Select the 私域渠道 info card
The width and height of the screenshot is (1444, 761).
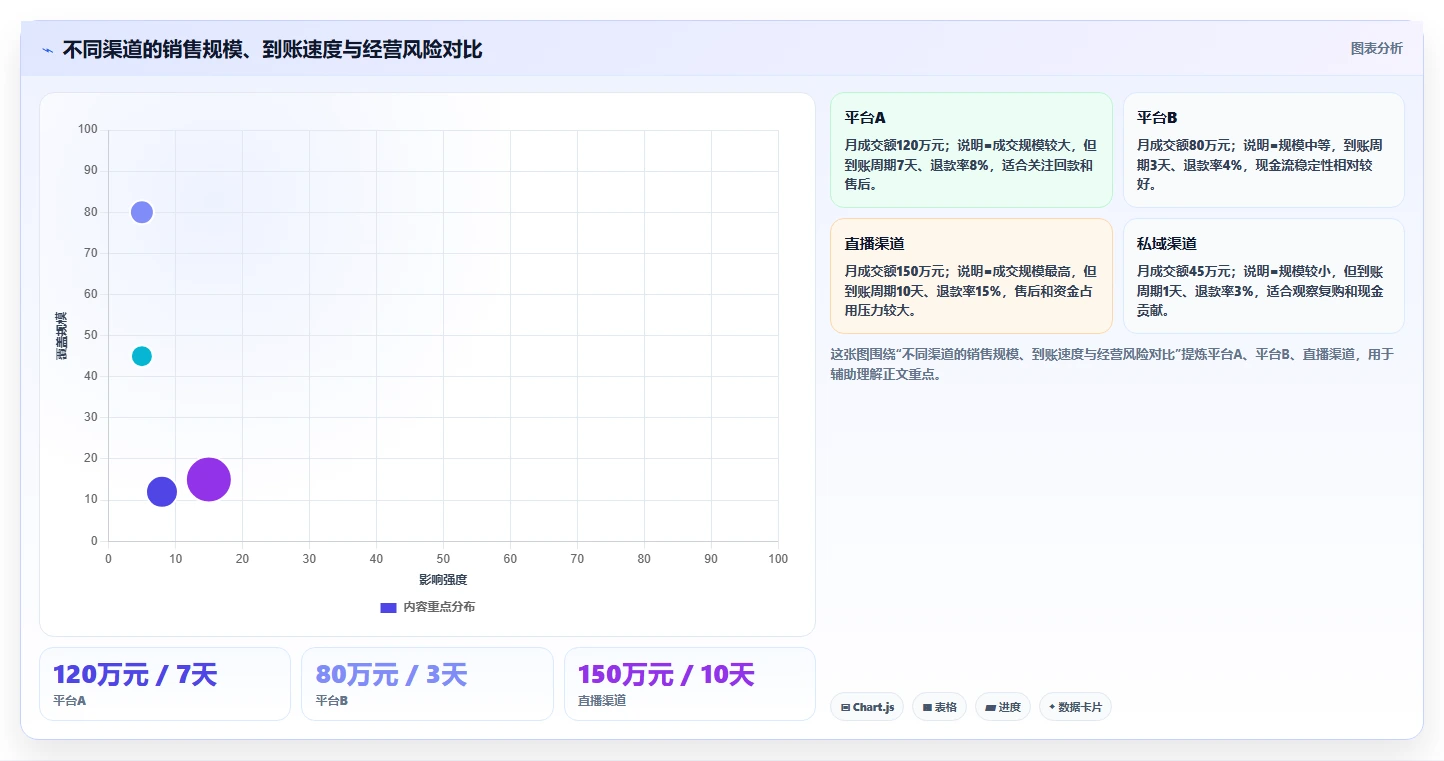1264,276
